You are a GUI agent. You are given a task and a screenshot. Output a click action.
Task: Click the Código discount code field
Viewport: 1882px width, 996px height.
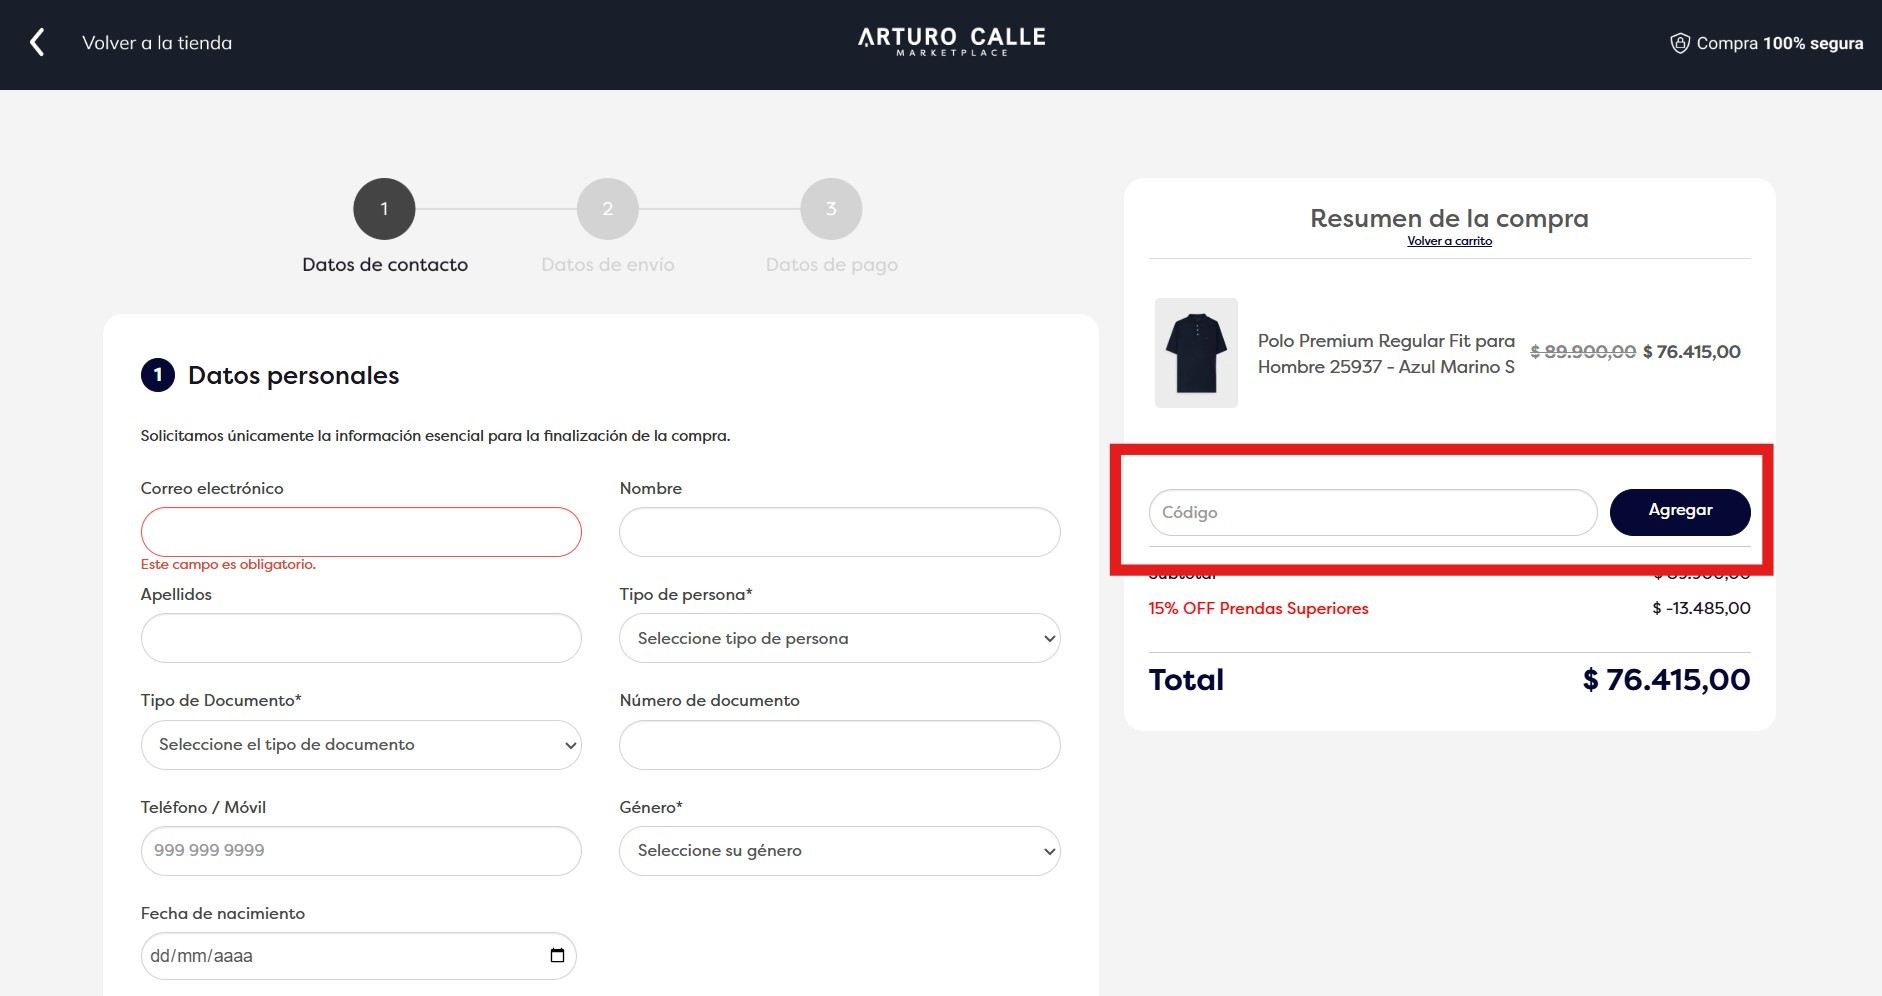pyautogui.click(x=1372, y=512)
